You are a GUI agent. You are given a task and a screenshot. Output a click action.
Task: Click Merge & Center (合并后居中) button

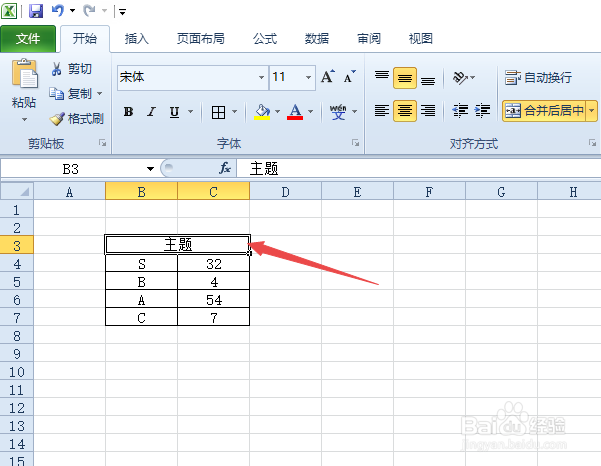pyautogui.click(x=544, y=111)
